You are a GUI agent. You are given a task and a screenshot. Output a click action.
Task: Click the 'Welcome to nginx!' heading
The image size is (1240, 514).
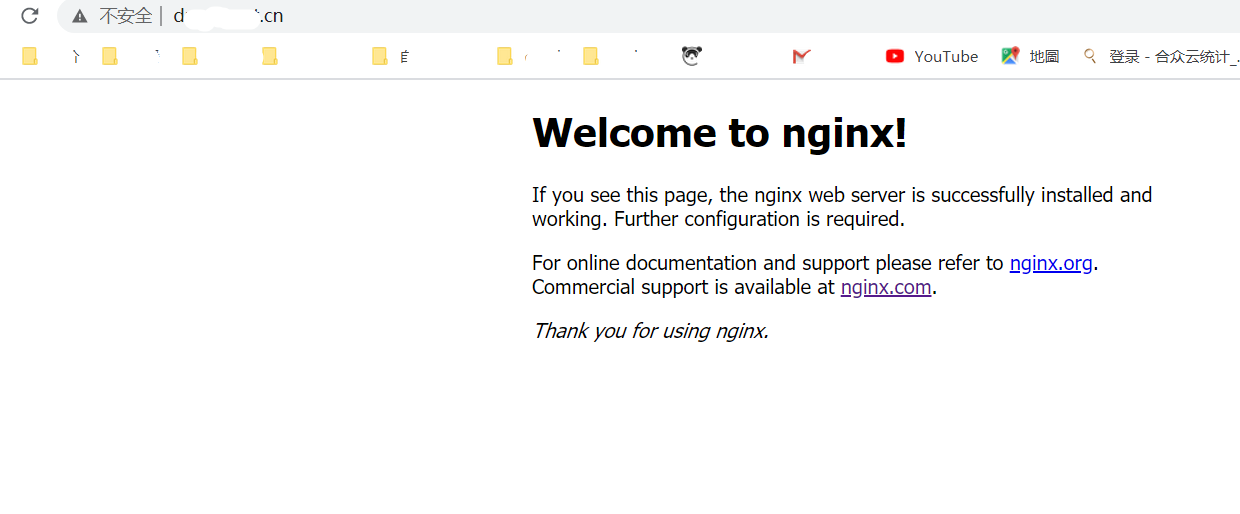[719, 133]
